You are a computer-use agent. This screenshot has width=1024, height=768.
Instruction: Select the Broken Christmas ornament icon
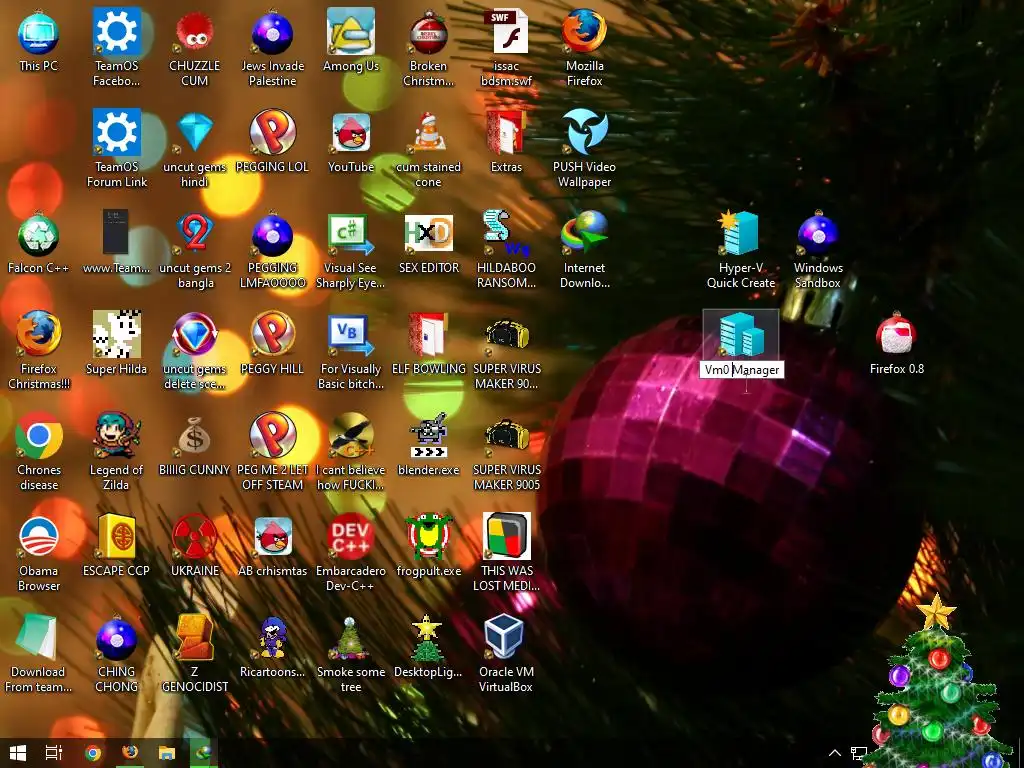click(x=428, y=33)
